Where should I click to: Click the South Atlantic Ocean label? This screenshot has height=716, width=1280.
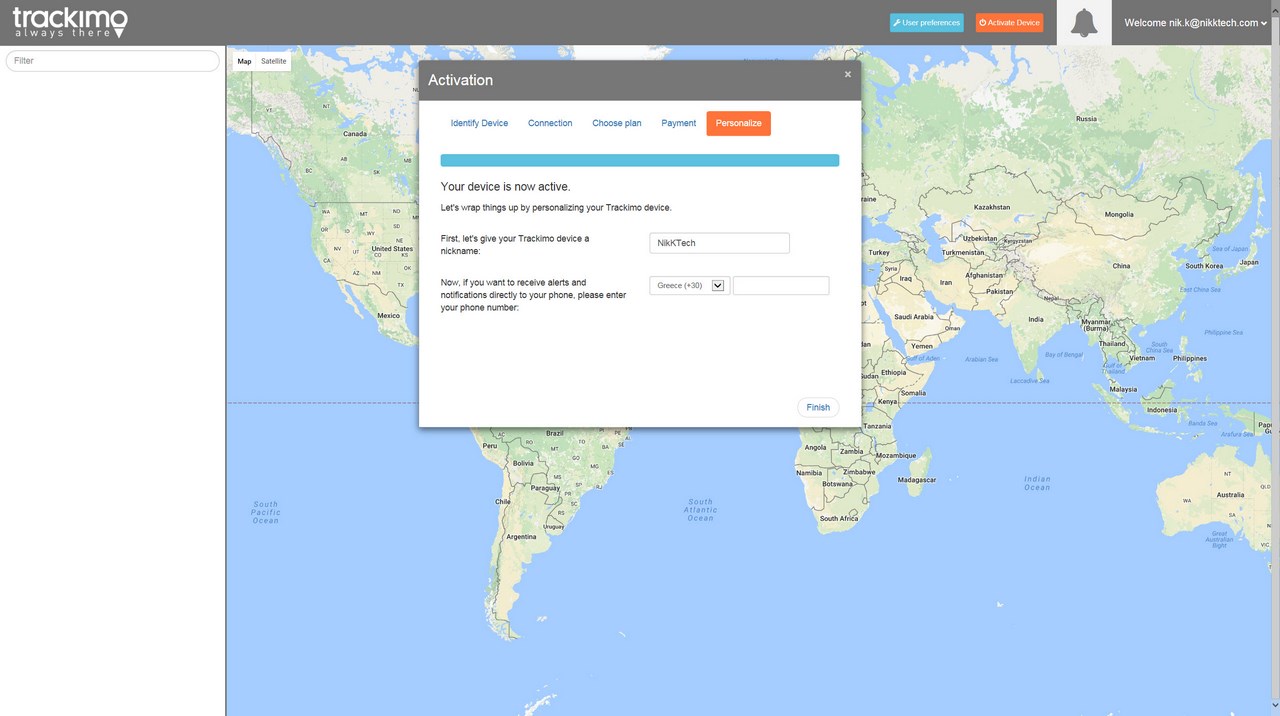click(701, 510)
